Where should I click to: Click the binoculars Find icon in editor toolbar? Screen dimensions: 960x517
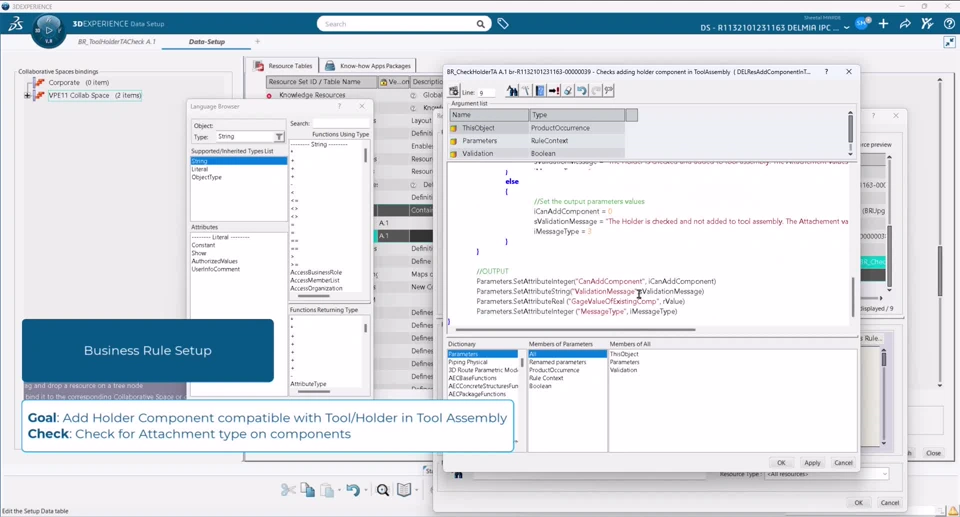tap(511, 91)
